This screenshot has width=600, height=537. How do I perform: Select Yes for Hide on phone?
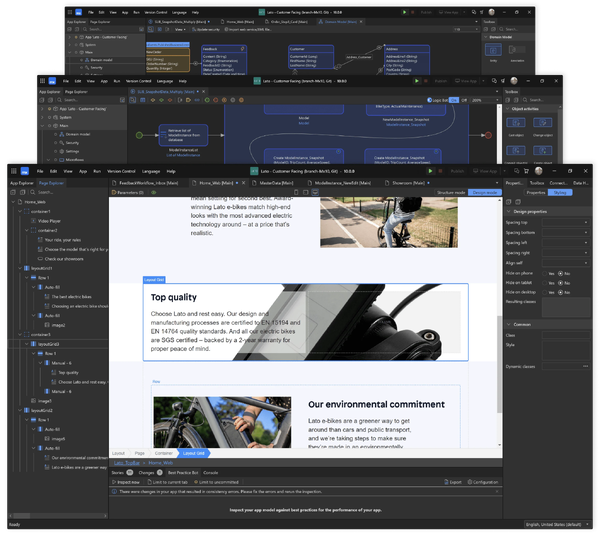pyautogui.click(x=545, y=273)
